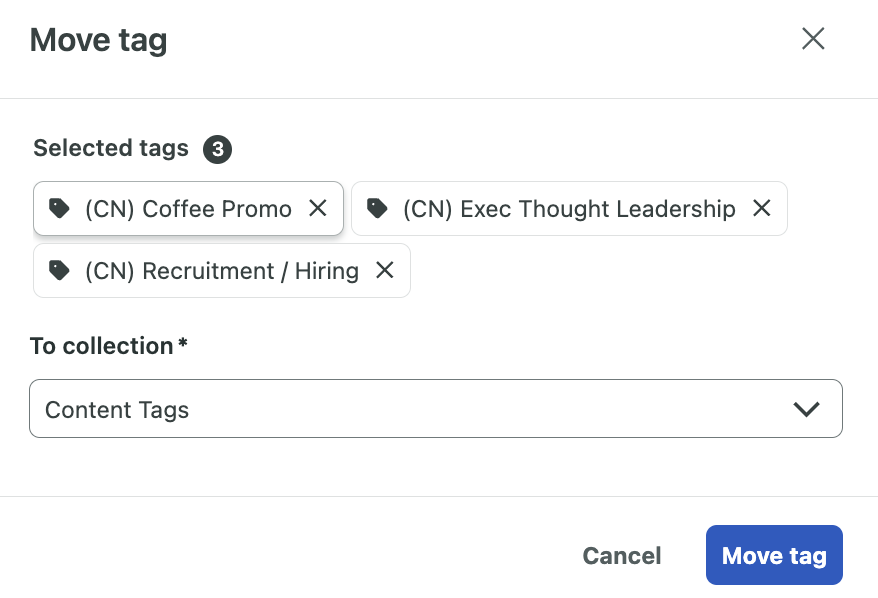Image resolution: width=878 pixels, height=598 pixels.
Task: Remove the (CN) Exec Thought Leadership tag
Action: tap(762, 208)
